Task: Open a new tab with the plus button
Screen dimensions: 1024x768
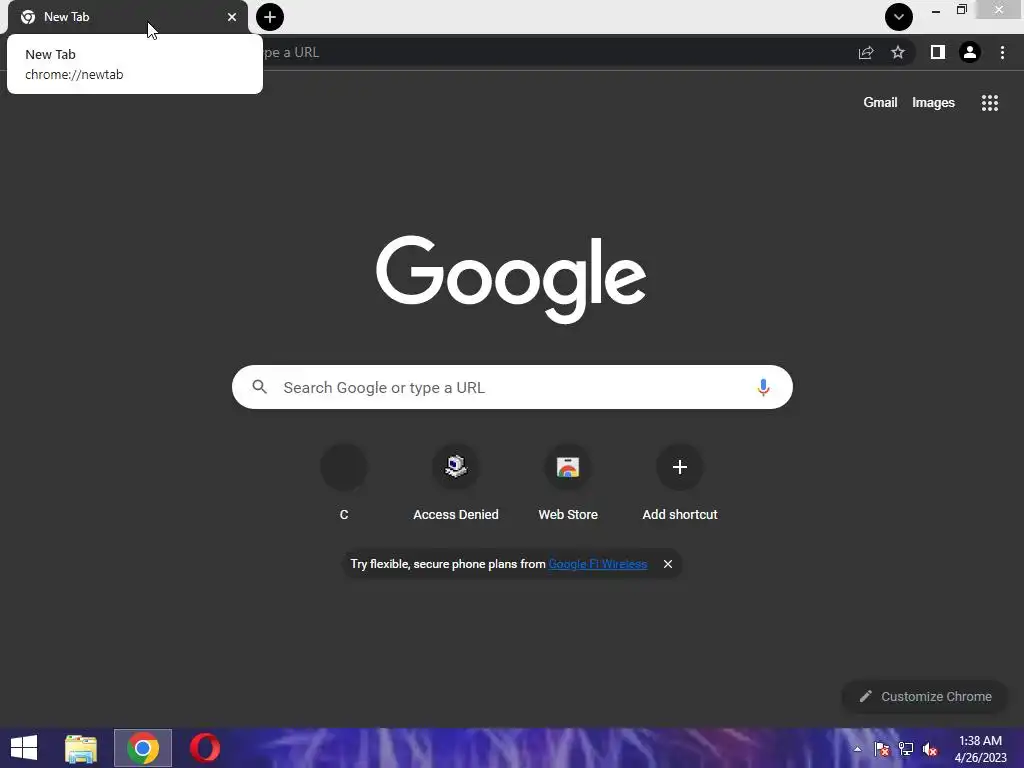Action: click(x=270, y=17)
